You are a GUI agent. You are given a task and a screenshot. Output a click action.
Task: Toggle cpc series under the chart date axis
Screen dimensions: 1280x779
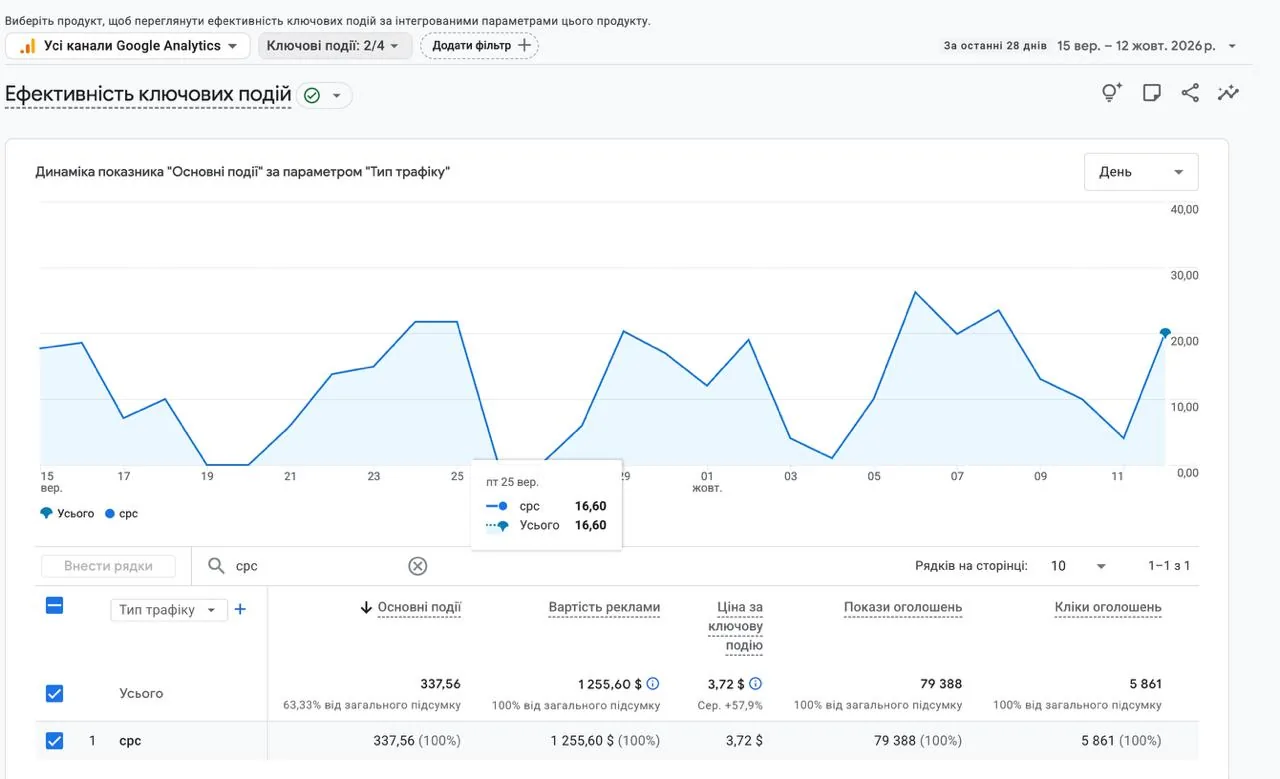122,513
